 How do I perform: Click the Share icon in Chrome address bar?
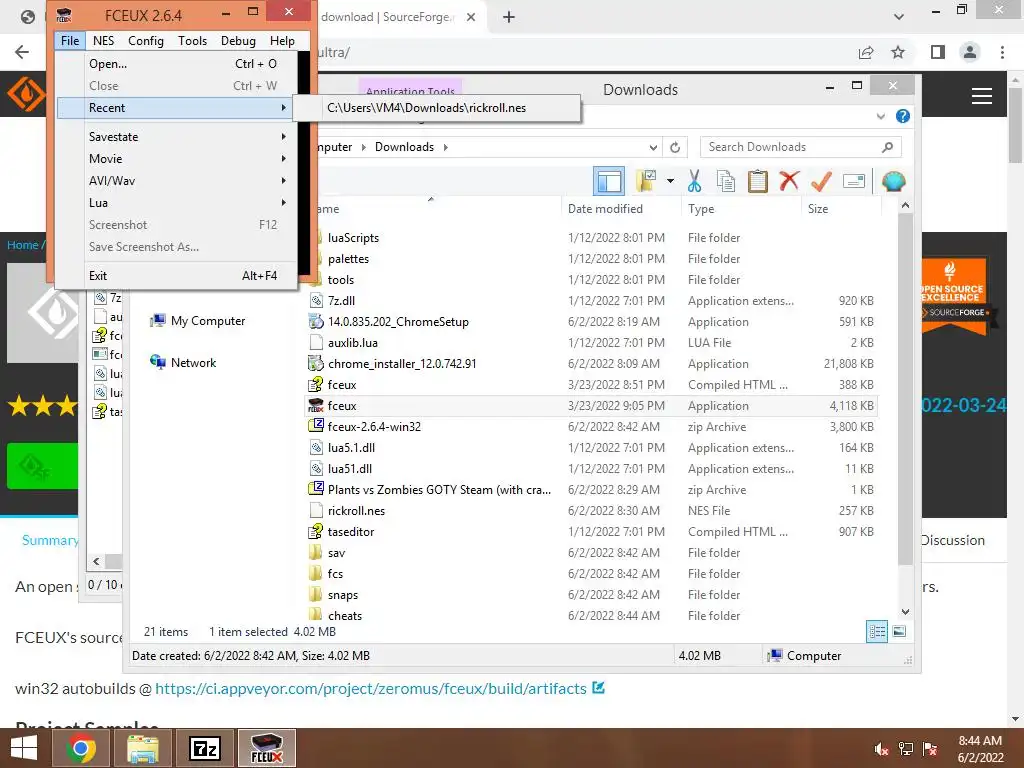866,52
